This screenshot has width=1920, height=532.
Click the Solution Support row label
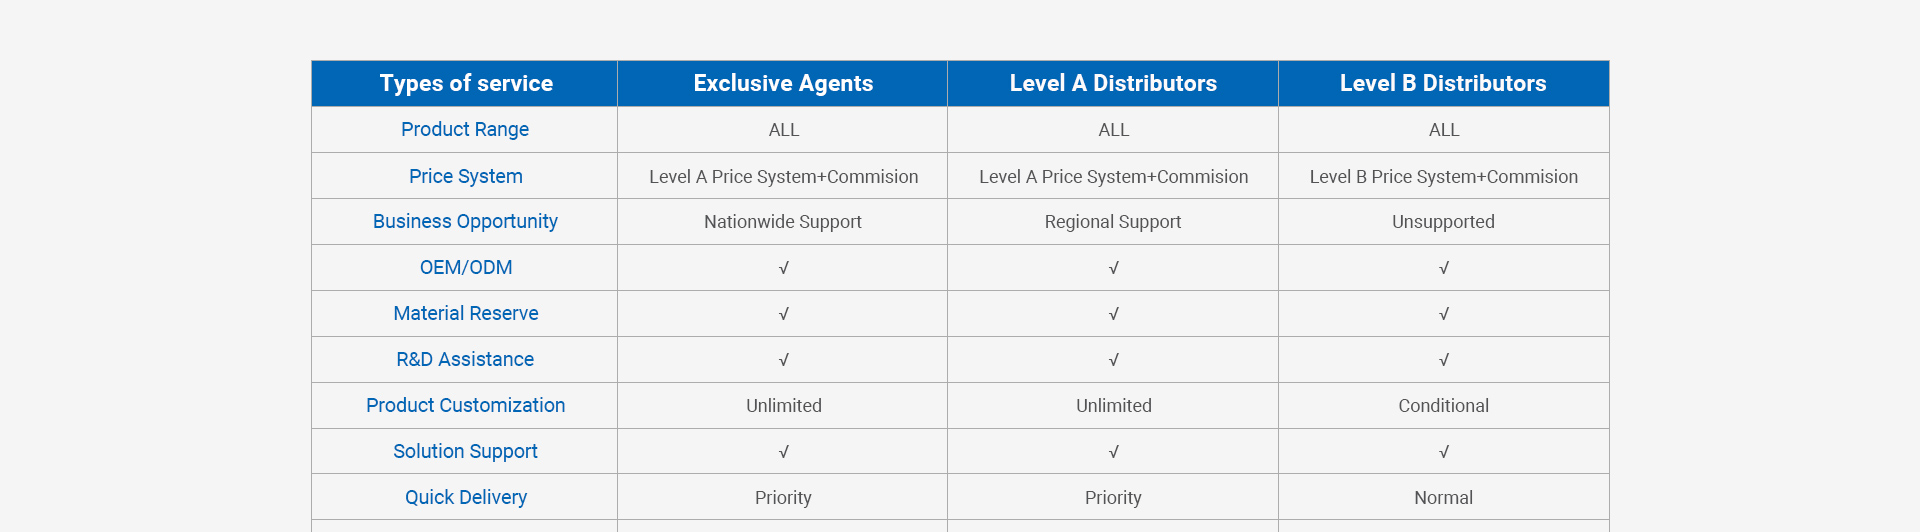(x=465, y=452)
